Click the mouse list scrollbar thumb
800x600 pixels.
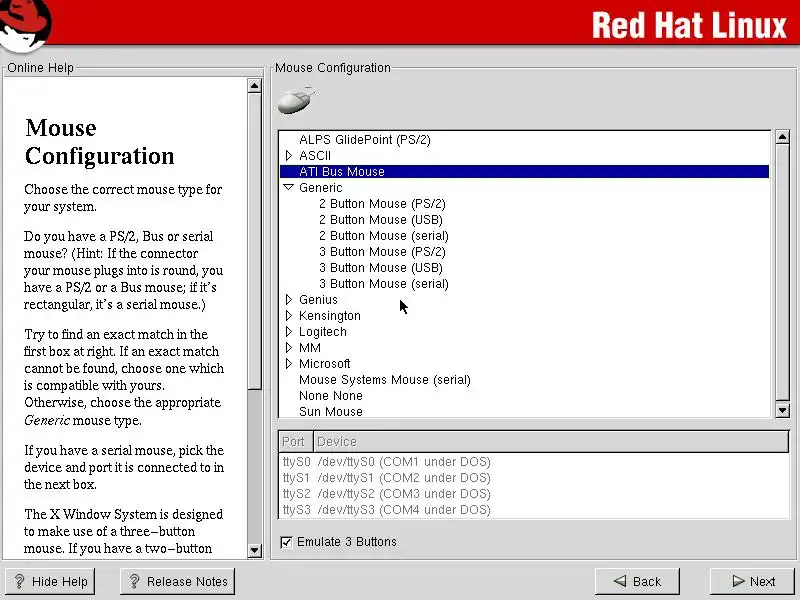coord(782,272)
